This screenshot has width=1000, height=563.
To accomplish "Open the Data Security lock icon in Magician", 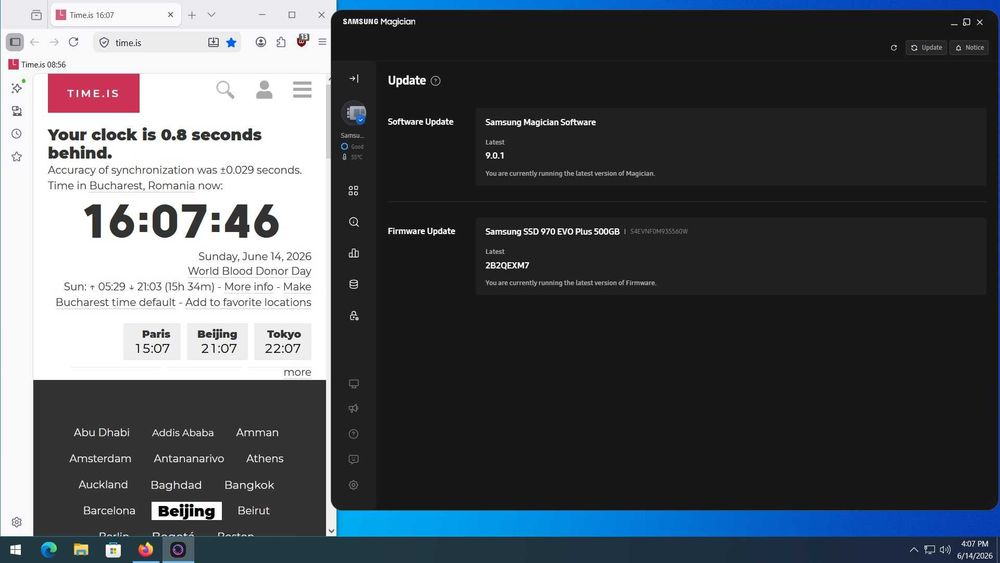I will 353,316.
